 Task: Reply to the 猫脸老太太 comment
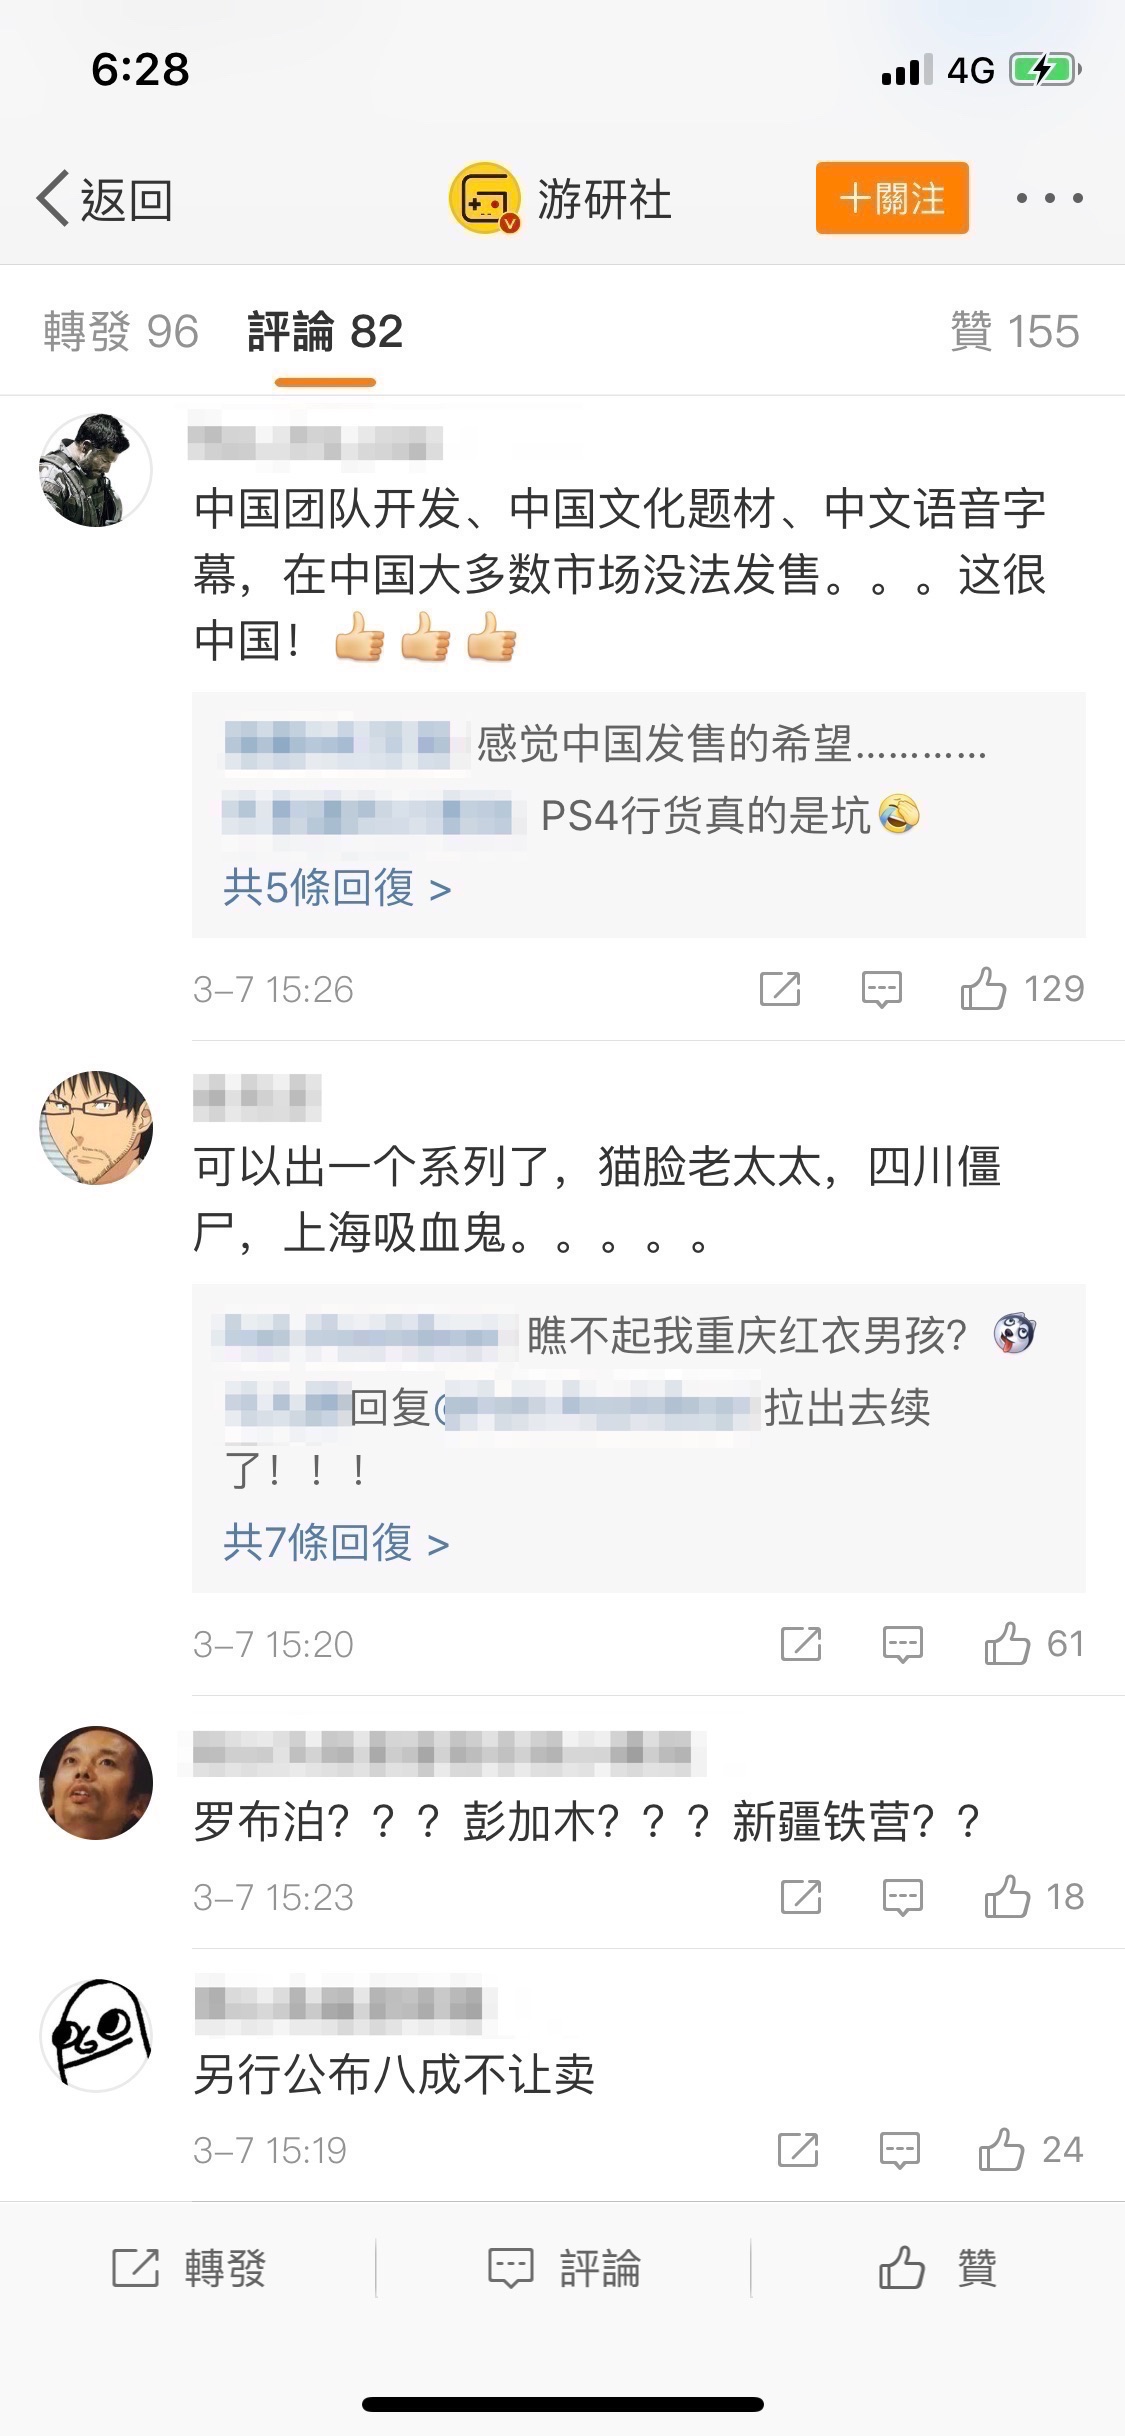coord(902,1644)
